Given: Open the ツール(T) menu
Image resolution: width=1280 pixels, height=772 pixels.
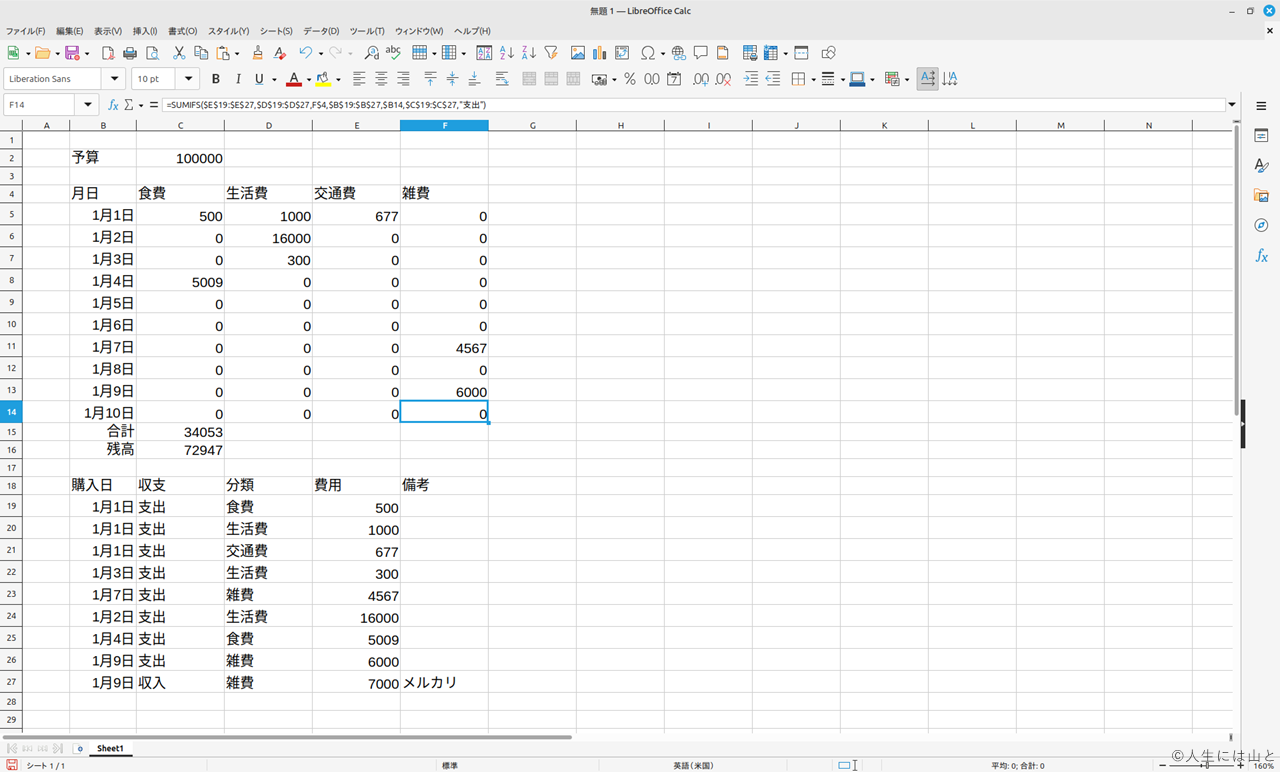Looking at the screenshot, I should [x=367, y=31].
